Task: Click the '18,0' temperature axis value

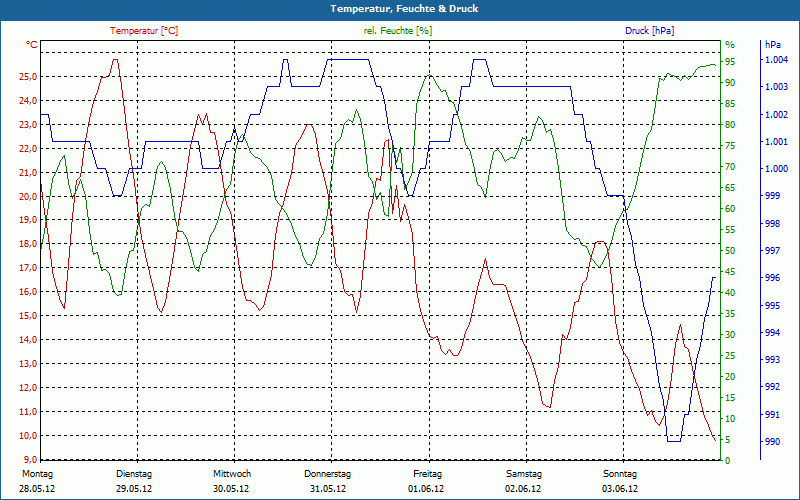Action: (28, 244)
